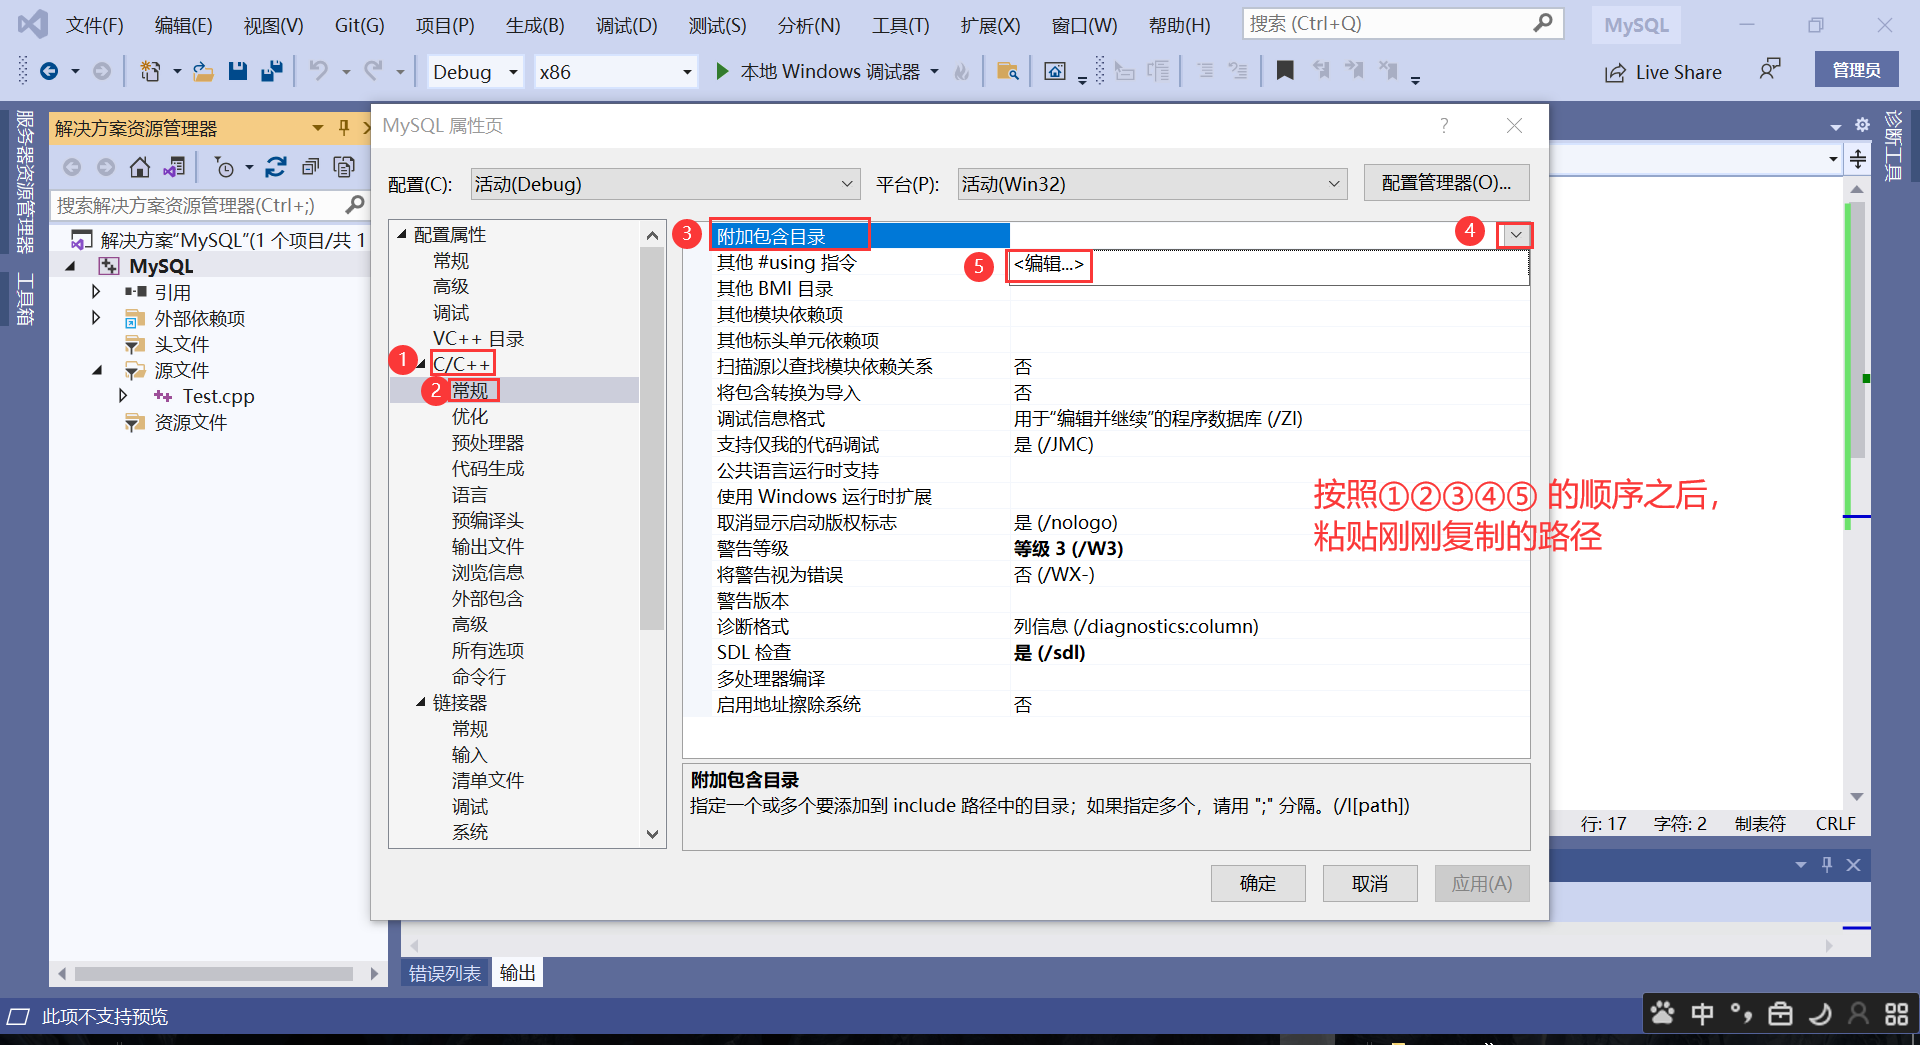Click the home icon in Solution Explorer
Screen dimensions: 1920x1045
140,167
